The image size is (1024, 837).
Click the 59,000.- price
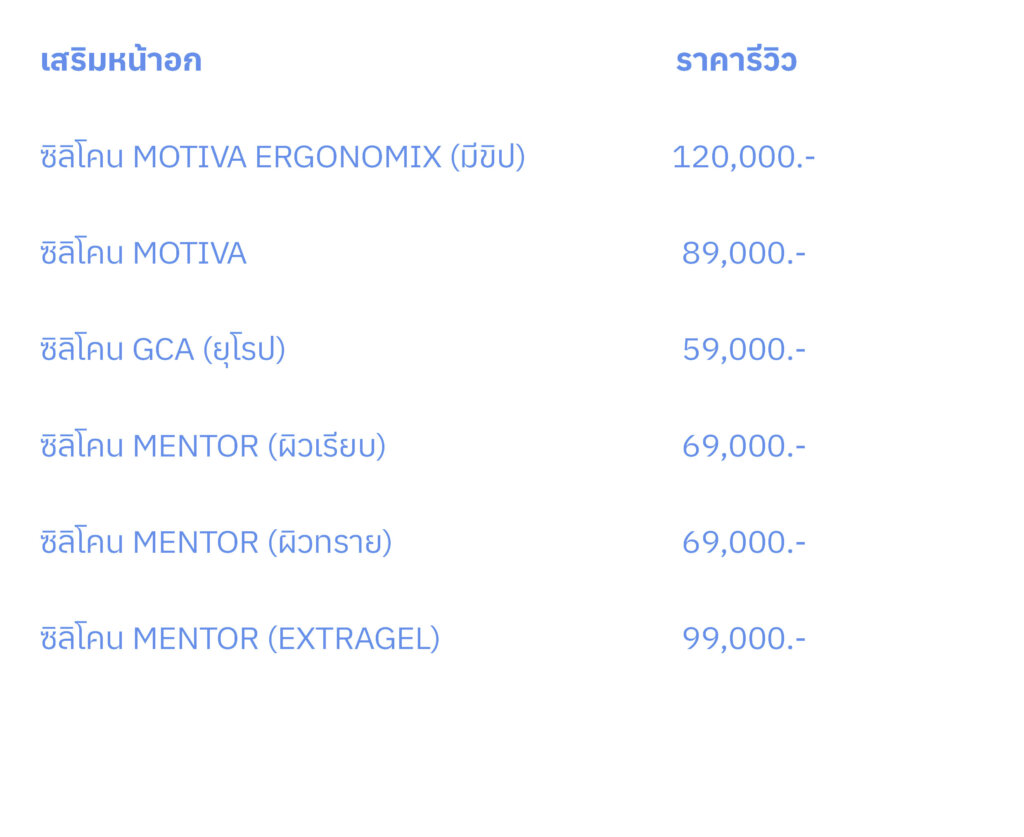(x=743, y=350)
